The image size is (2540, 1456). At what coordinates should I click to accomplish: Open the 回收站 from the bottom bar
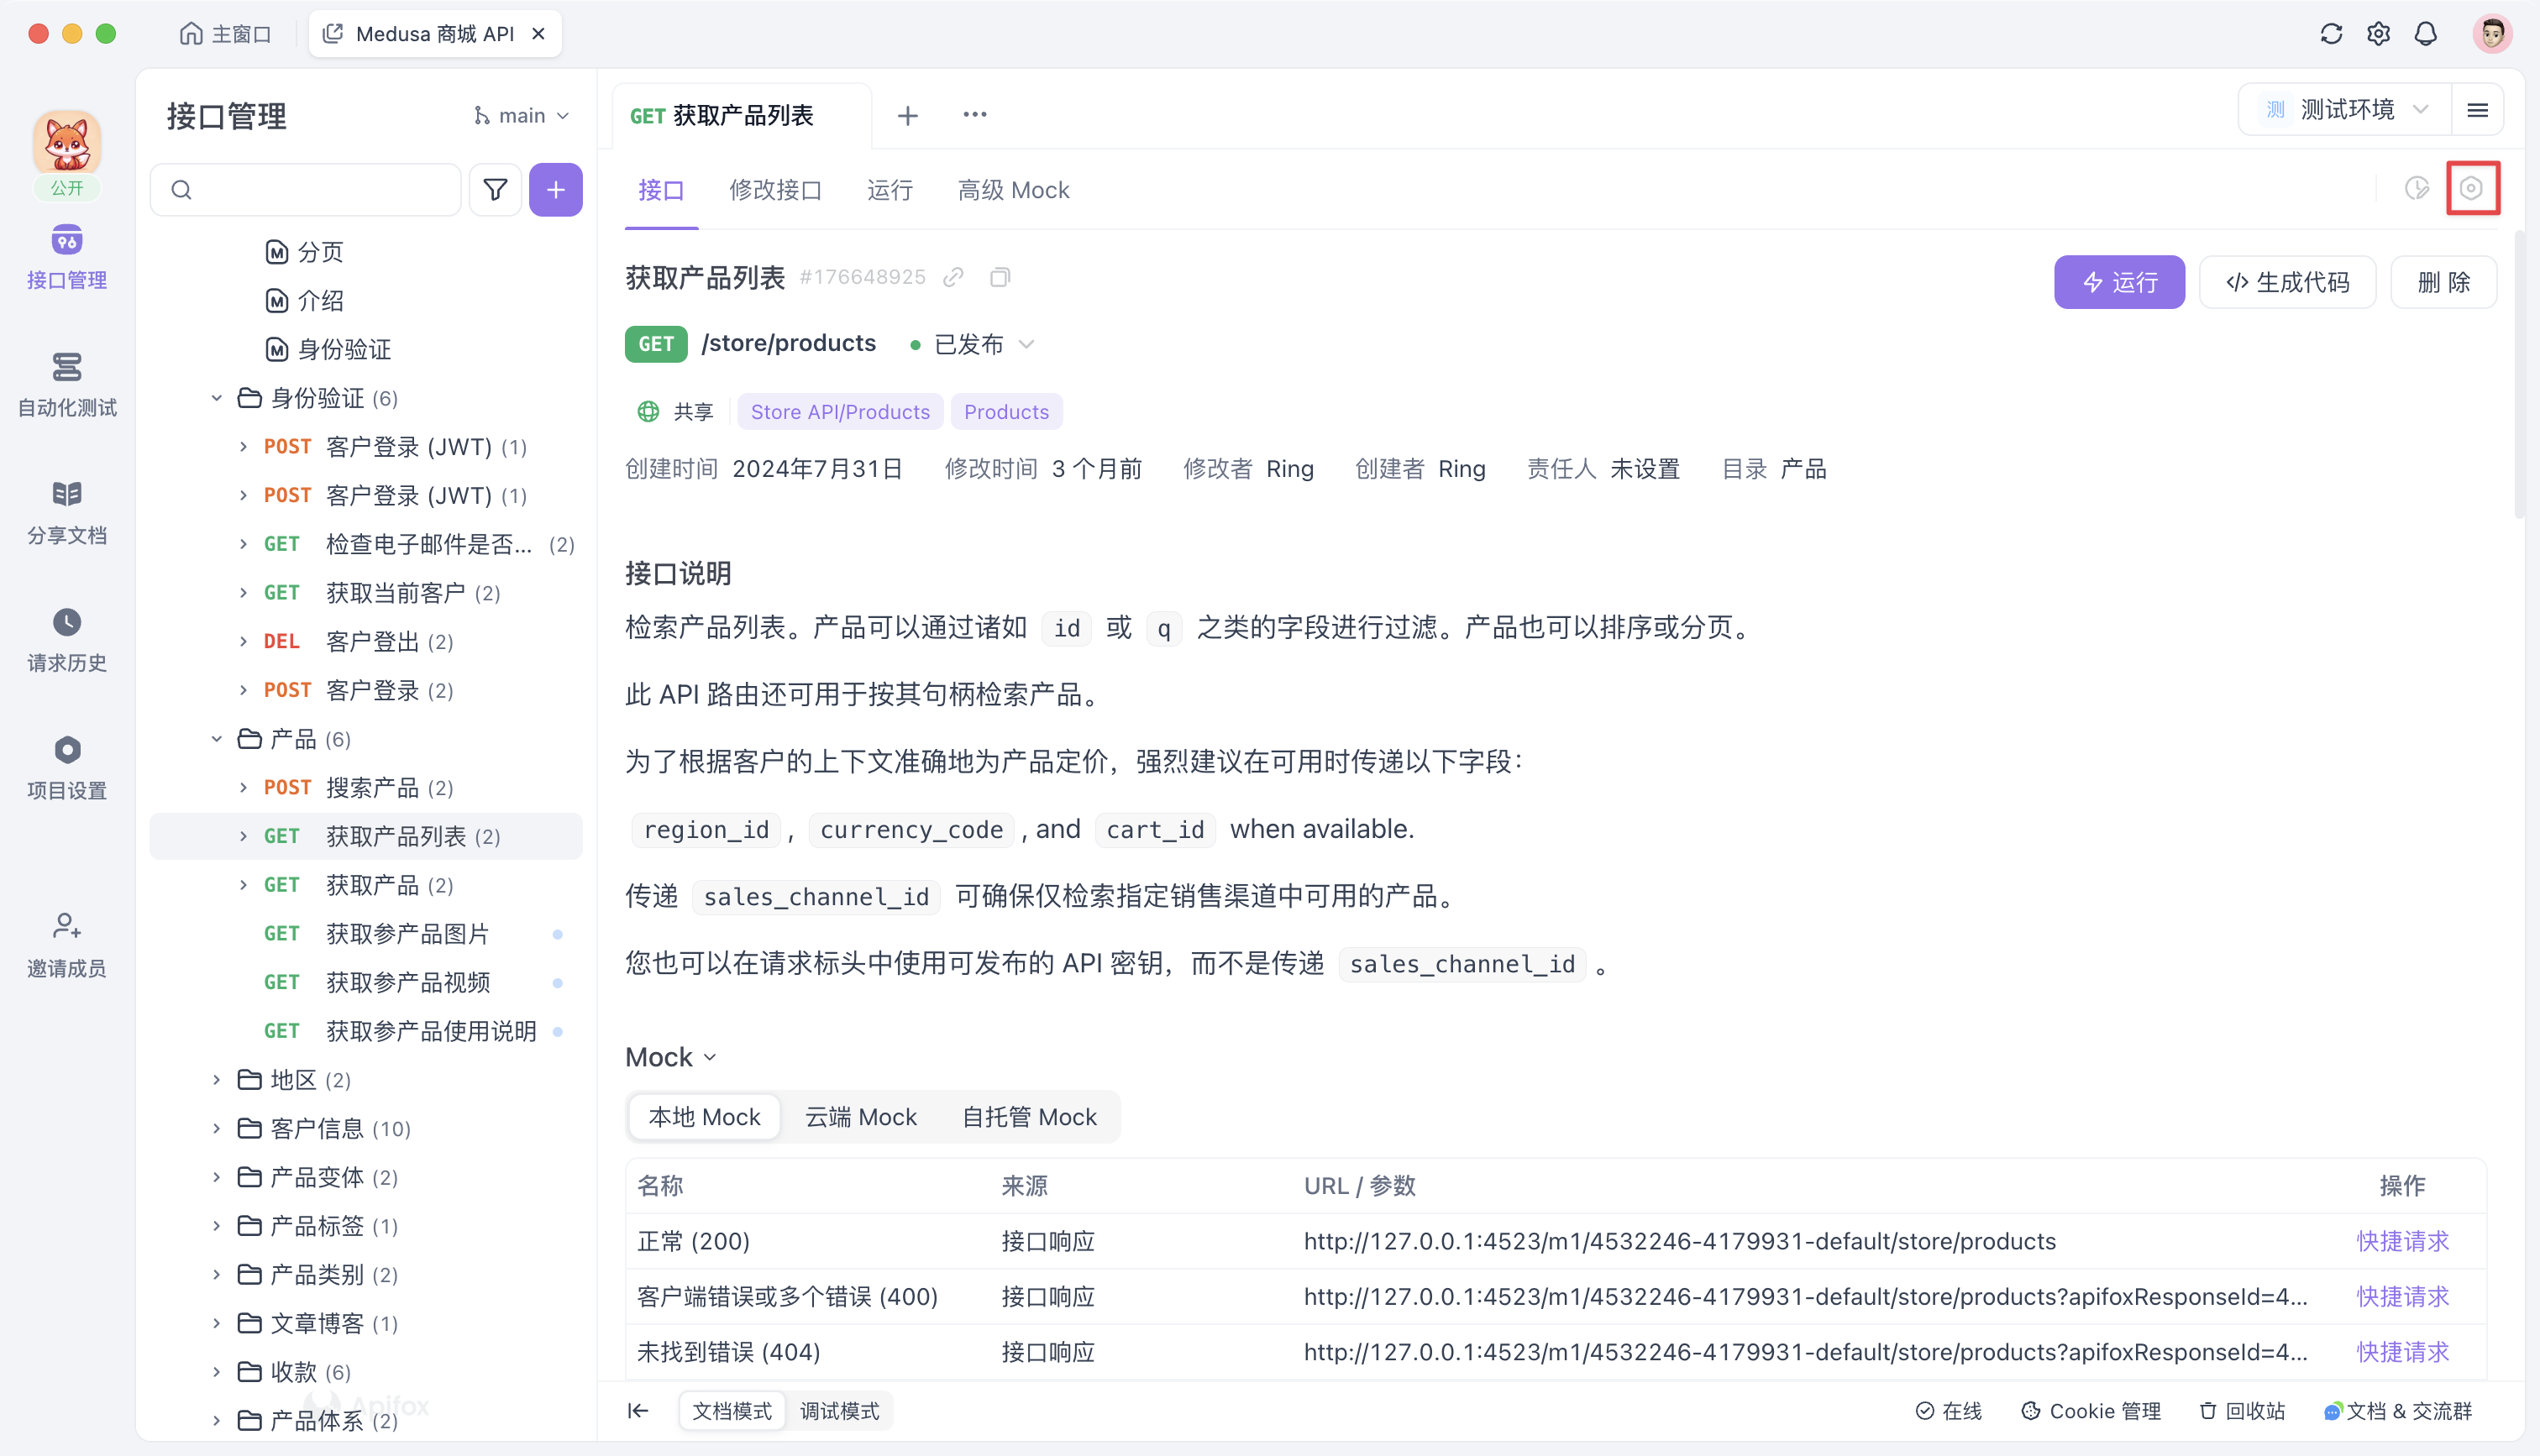coord(2242,1411)
